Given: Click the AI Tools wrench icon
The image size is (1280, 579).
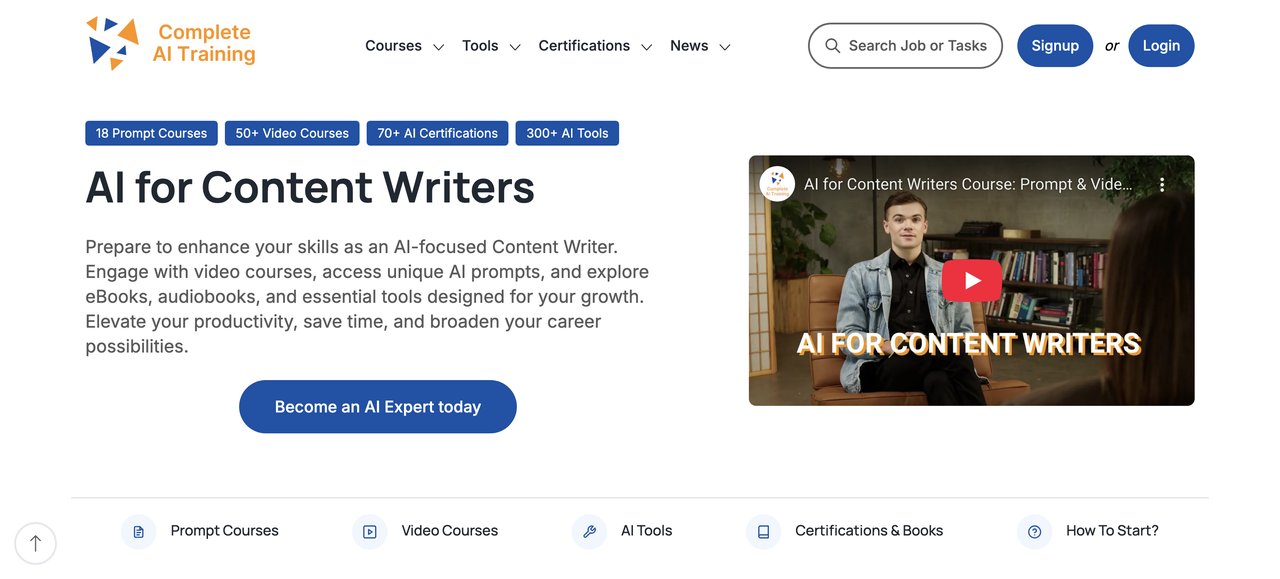Looking at the screenshot, I should coord(589,532).
